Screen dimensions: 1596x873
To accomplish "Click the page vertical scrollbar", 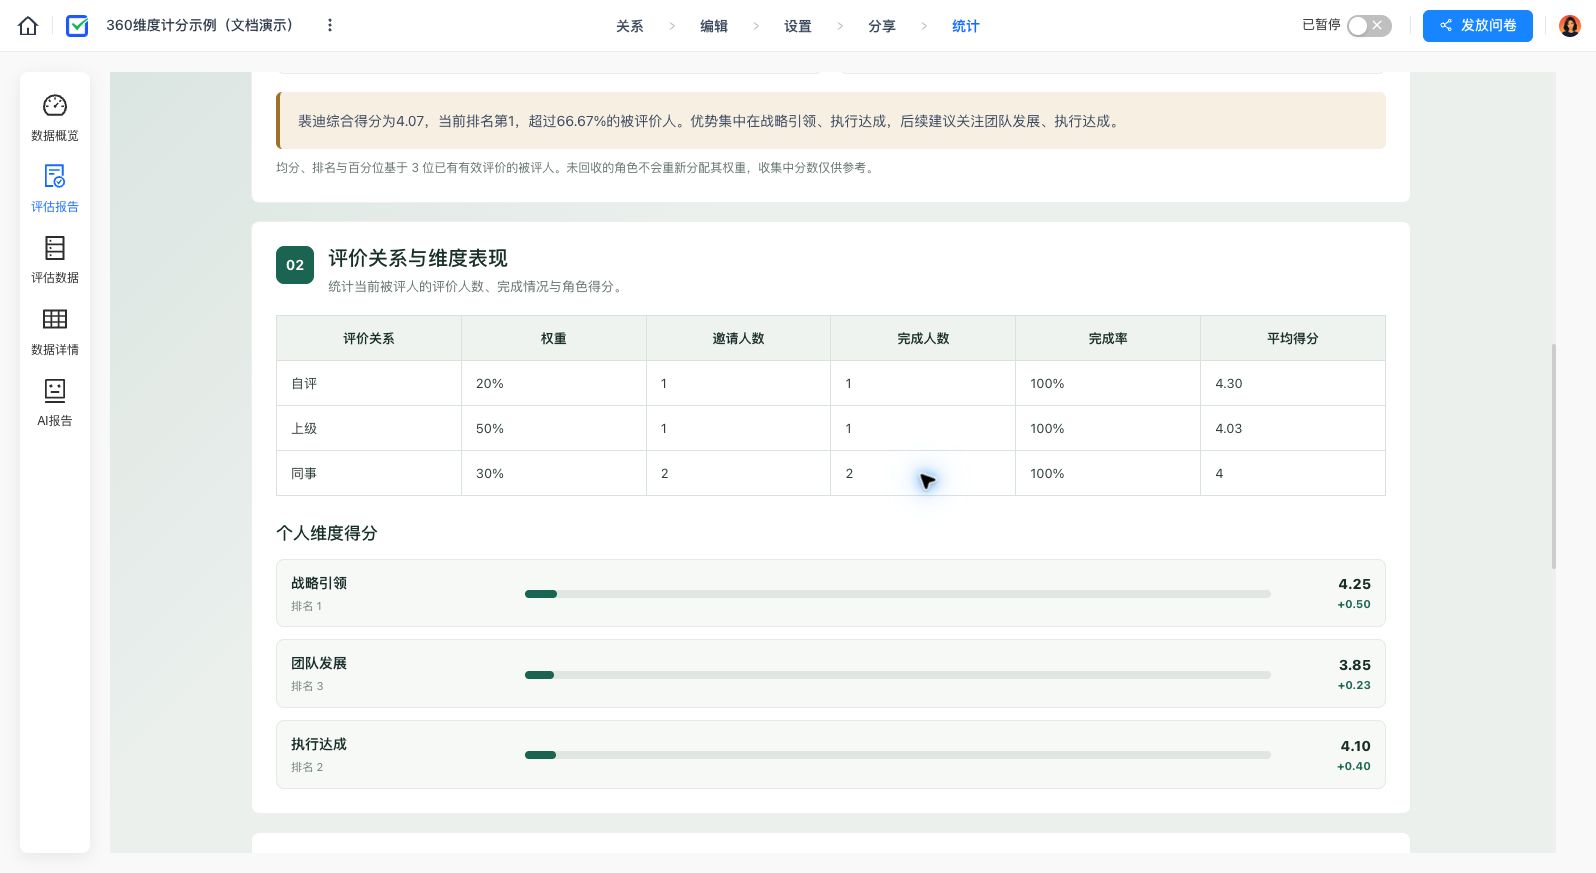I will tap(1553, 456).
